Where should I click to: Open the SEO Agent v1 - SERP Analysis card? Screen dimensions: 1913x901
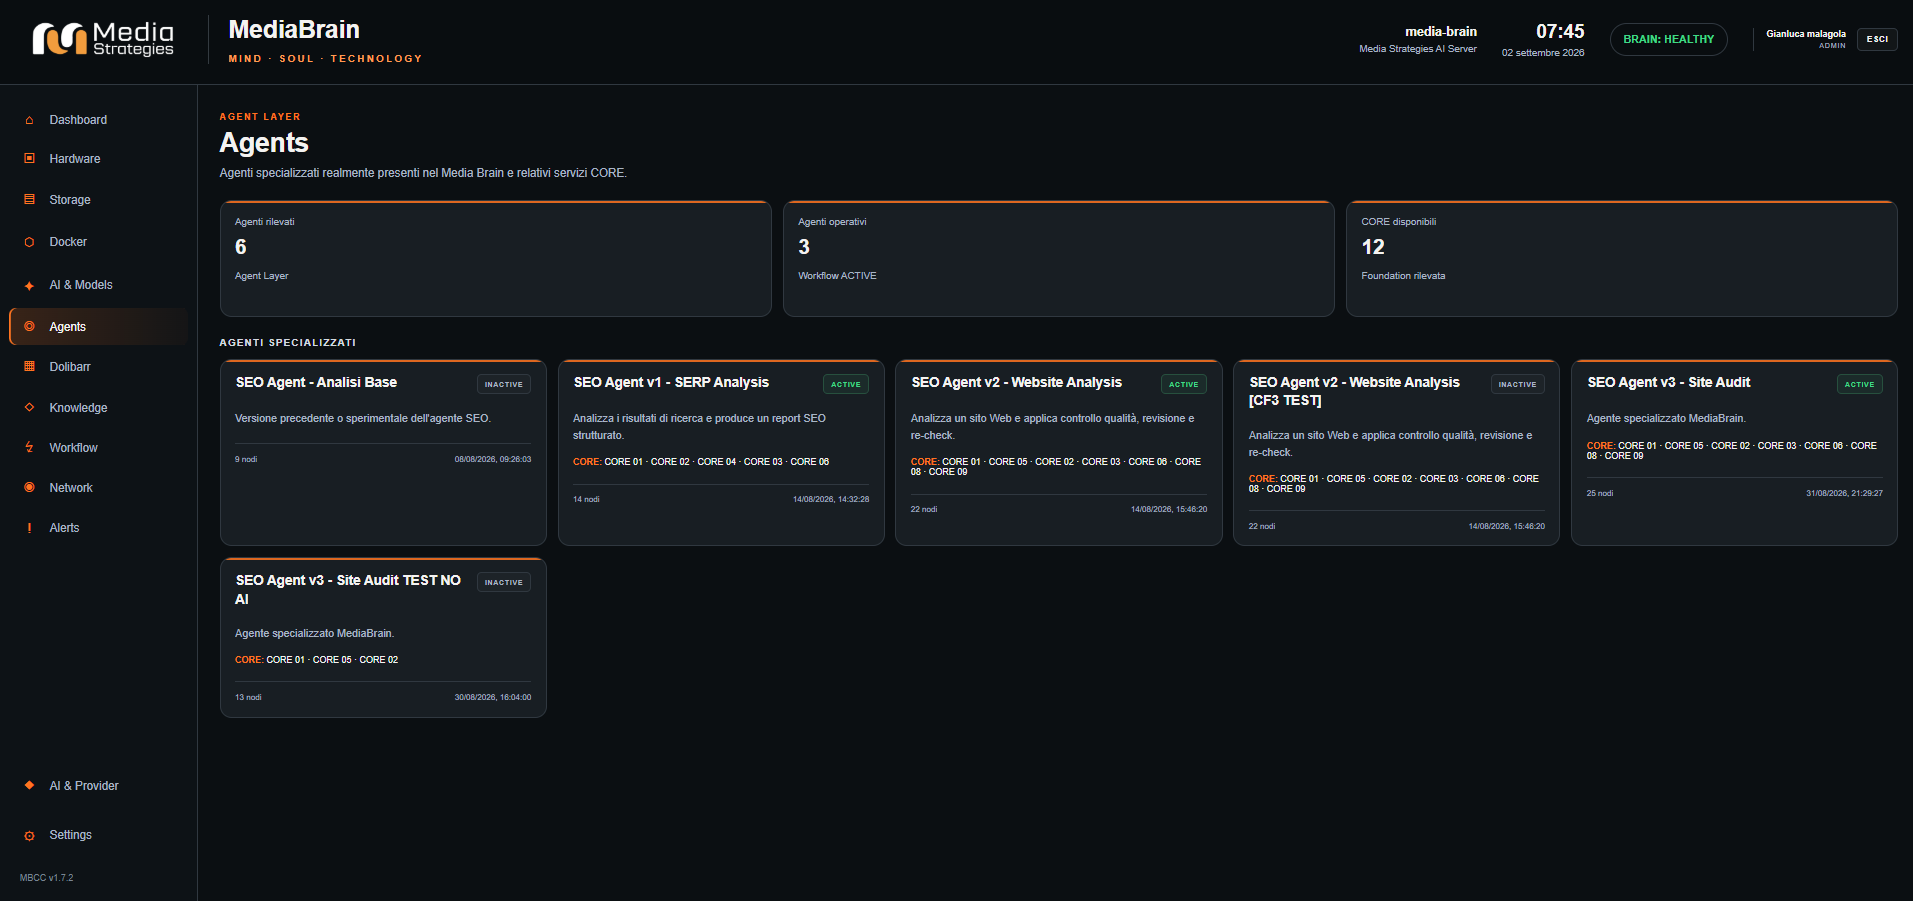click(721, 452)
